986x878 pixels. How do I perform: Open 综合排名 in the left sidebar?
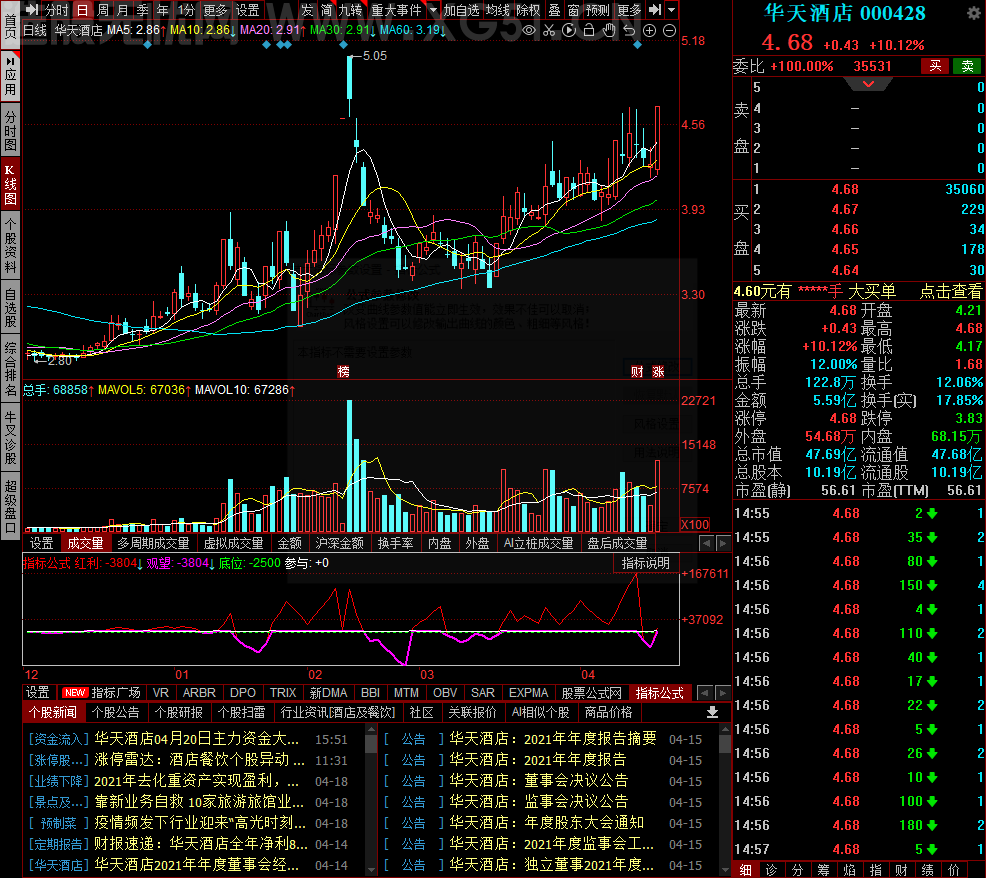[x=10, y=369]
